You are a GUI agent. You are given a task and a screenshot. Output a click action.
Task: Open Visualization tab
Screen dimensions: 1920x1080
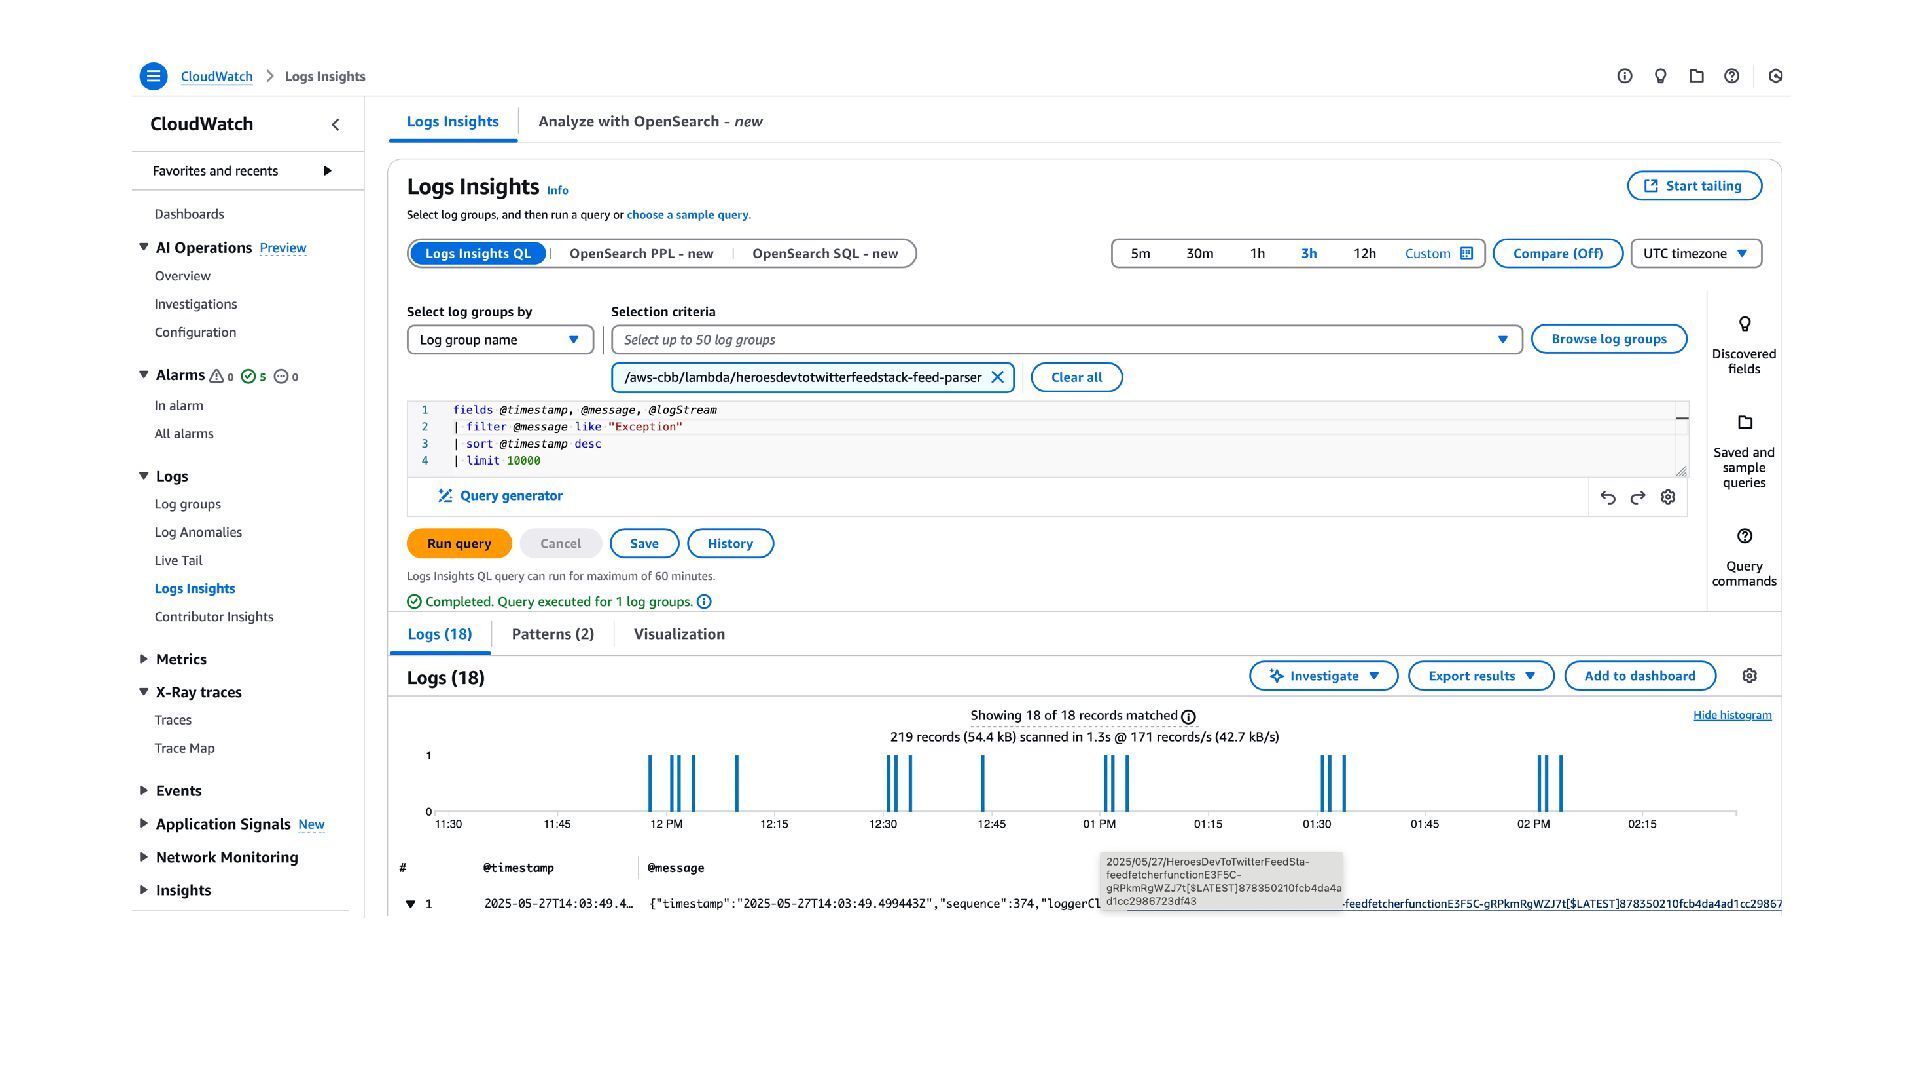(679, 634)
